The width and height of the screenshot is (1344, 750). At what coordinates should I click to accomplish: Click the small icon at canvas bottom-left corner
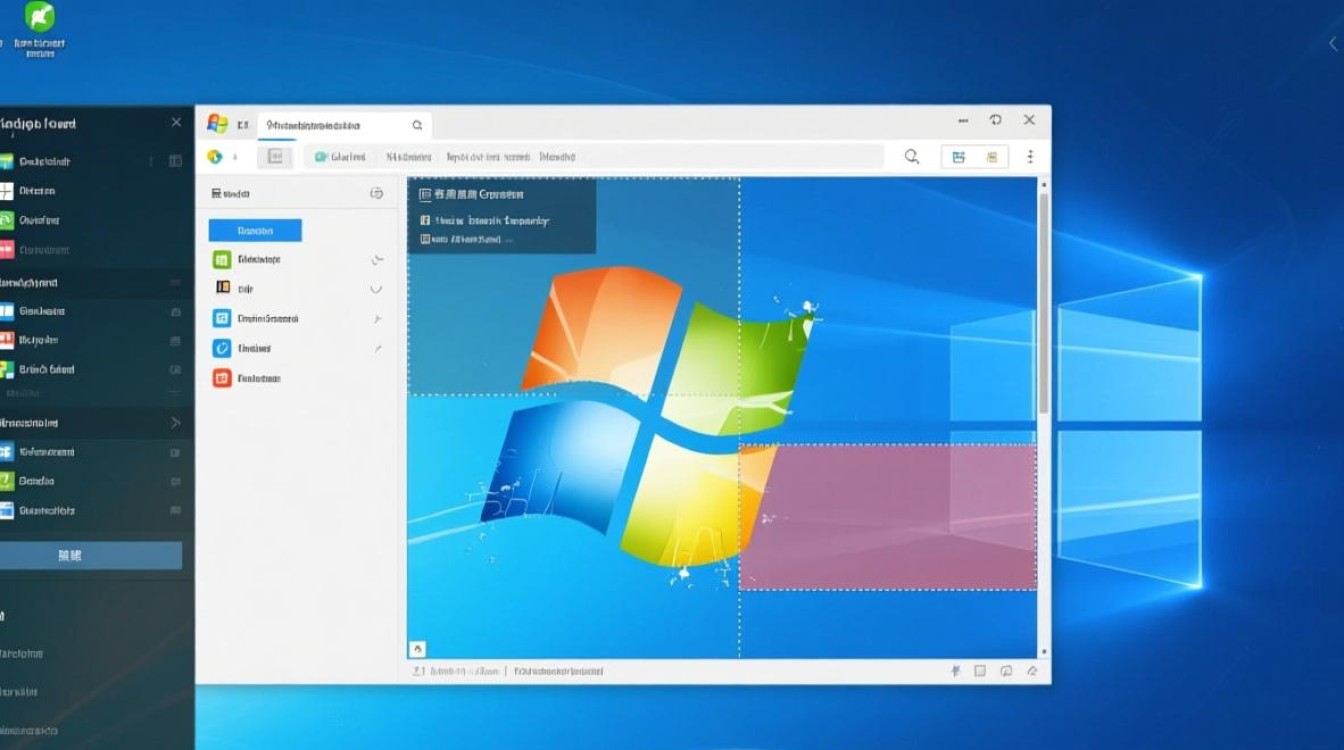[x=418, y=649]
